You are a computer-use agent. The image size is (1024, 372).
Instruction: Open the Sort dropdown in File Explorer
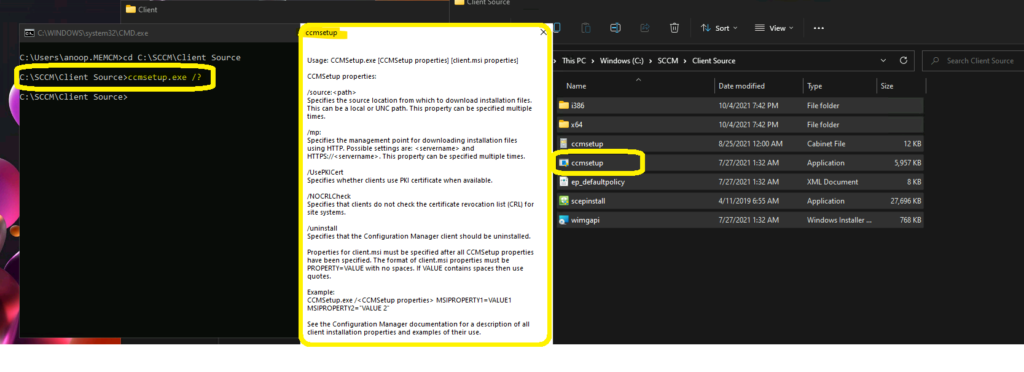point(718,28)
